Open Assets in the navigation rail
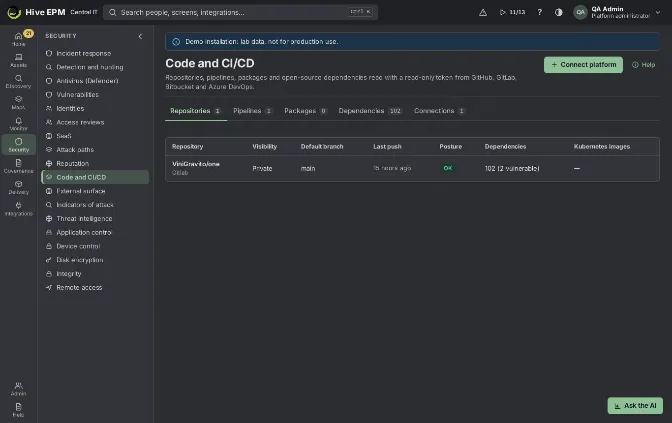This screenshot has height=423, width=672. [18, 60]
